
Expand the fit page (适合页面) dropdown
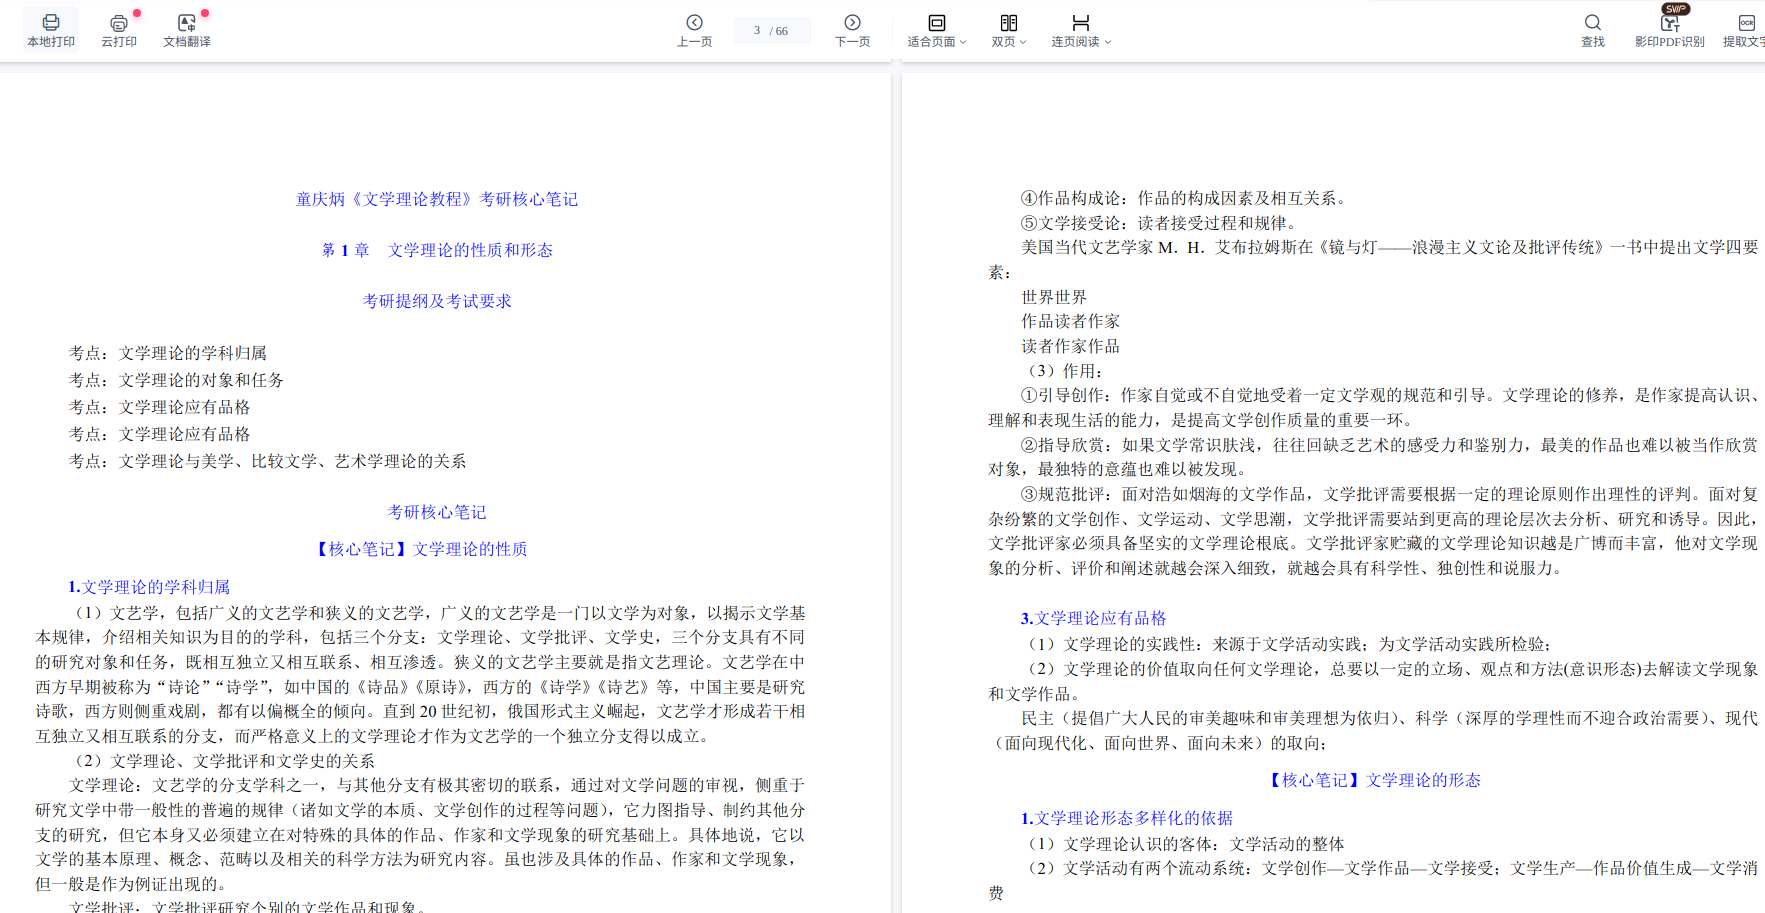(x=937, y=30)
